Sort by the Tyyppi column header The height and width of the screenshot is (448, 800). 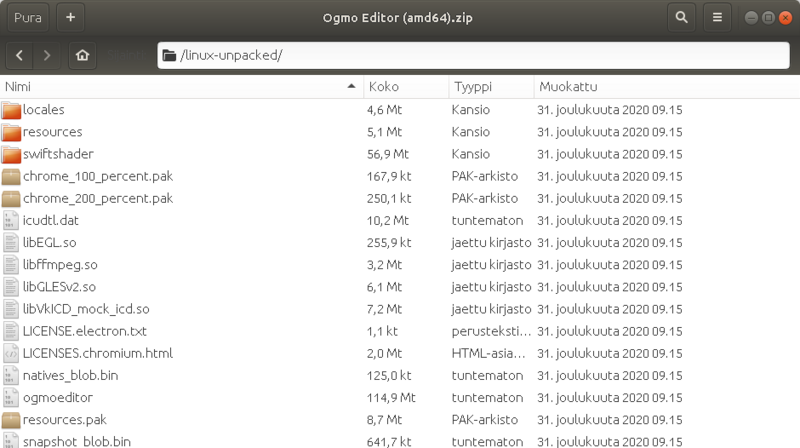[x=488, y=87]
